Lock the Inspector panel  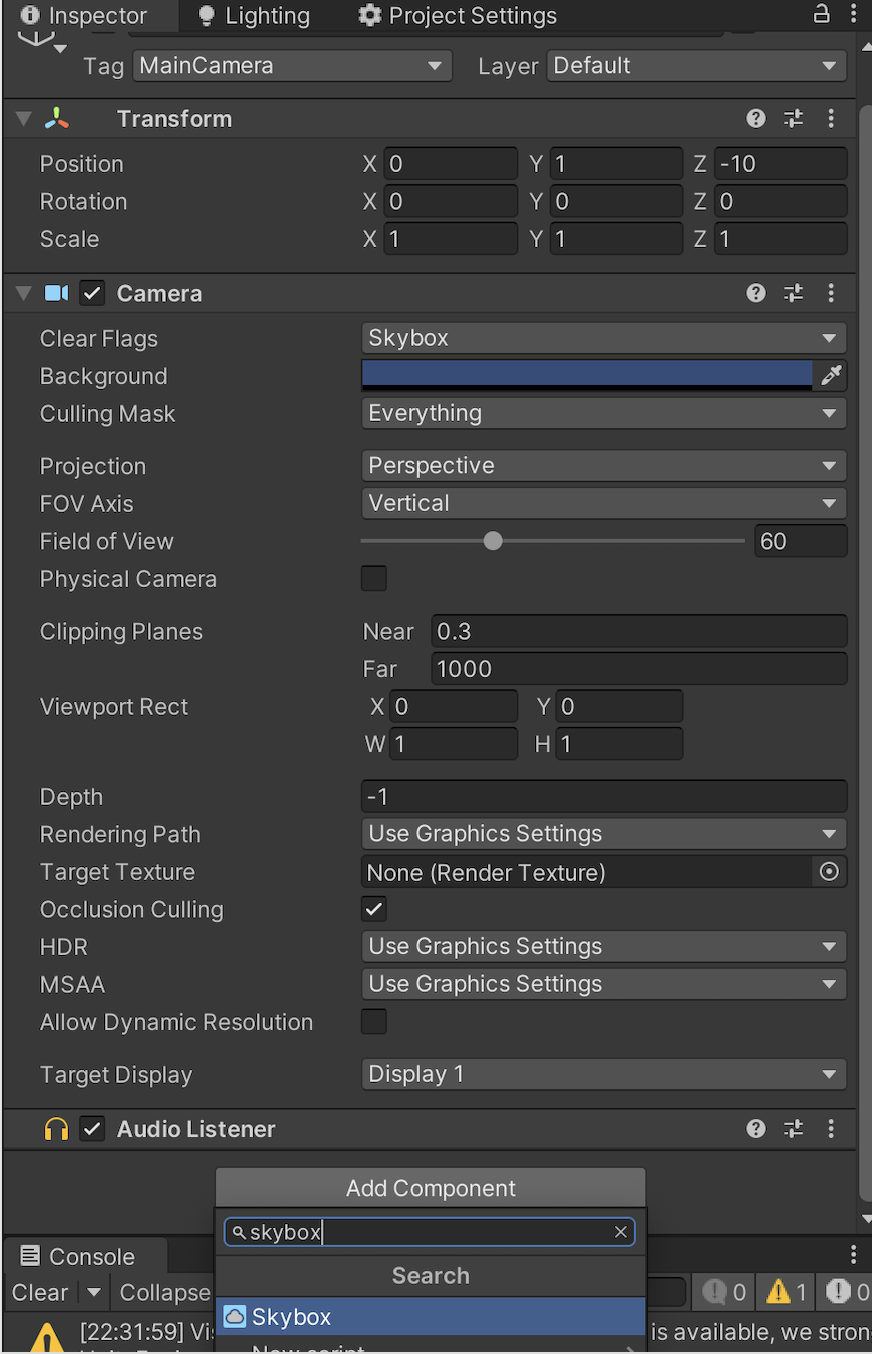click(821, 14)
